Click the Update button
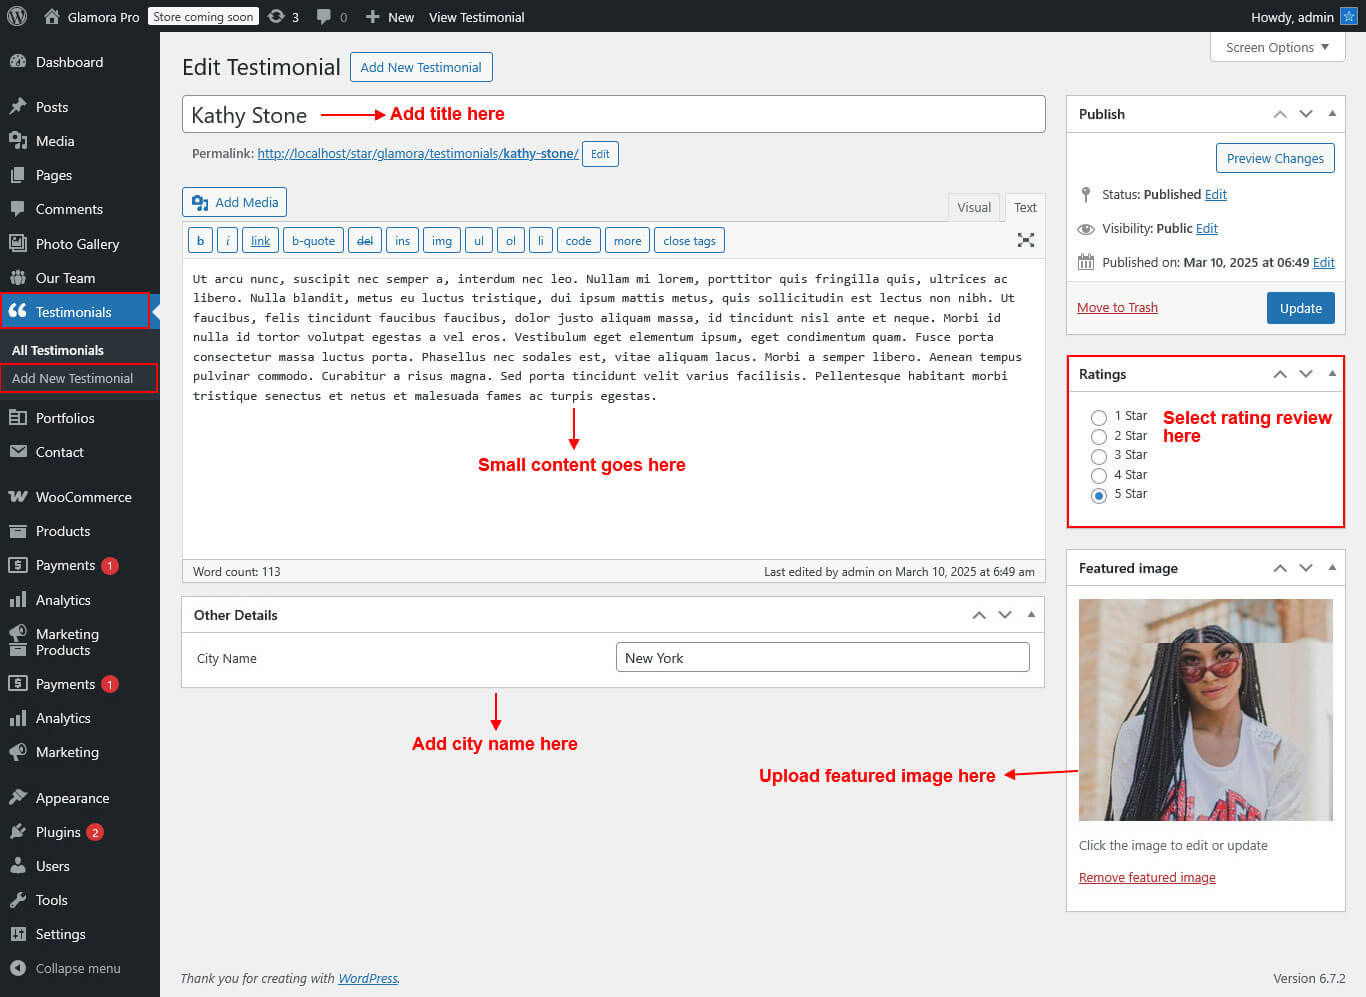Screen dimensions: 1366x997 tap(1301, 308)
